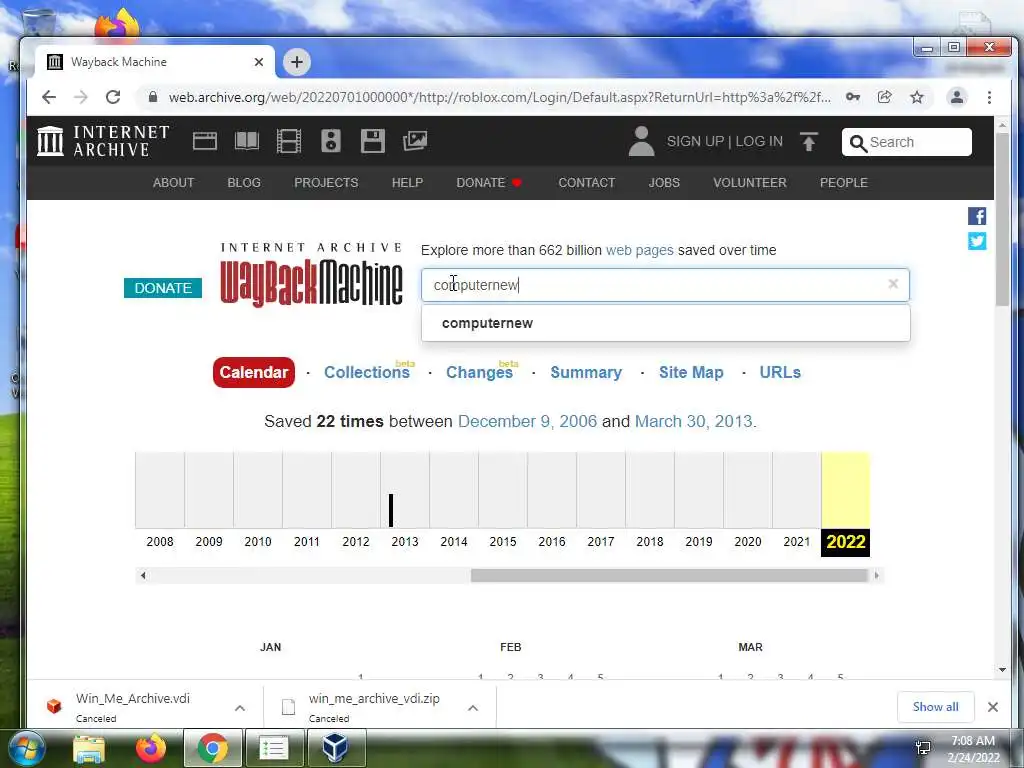Click the teal DONATE button
1024x768 pixels.
point(163,288)
